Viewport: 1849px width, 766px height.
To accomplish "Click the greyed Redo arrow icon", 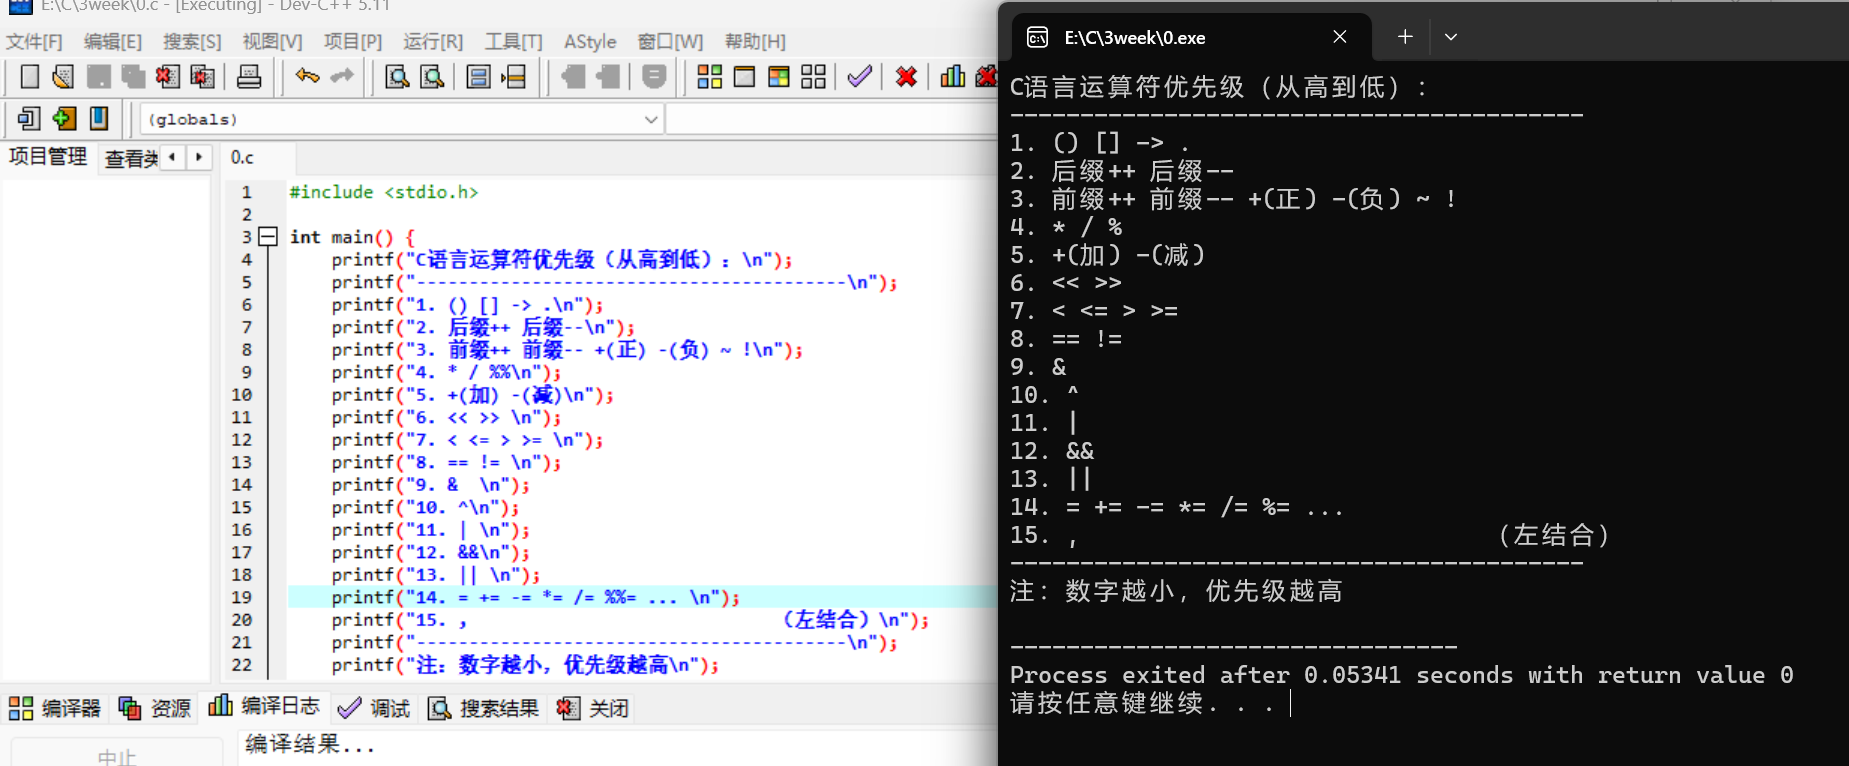I will click(342, 76).
